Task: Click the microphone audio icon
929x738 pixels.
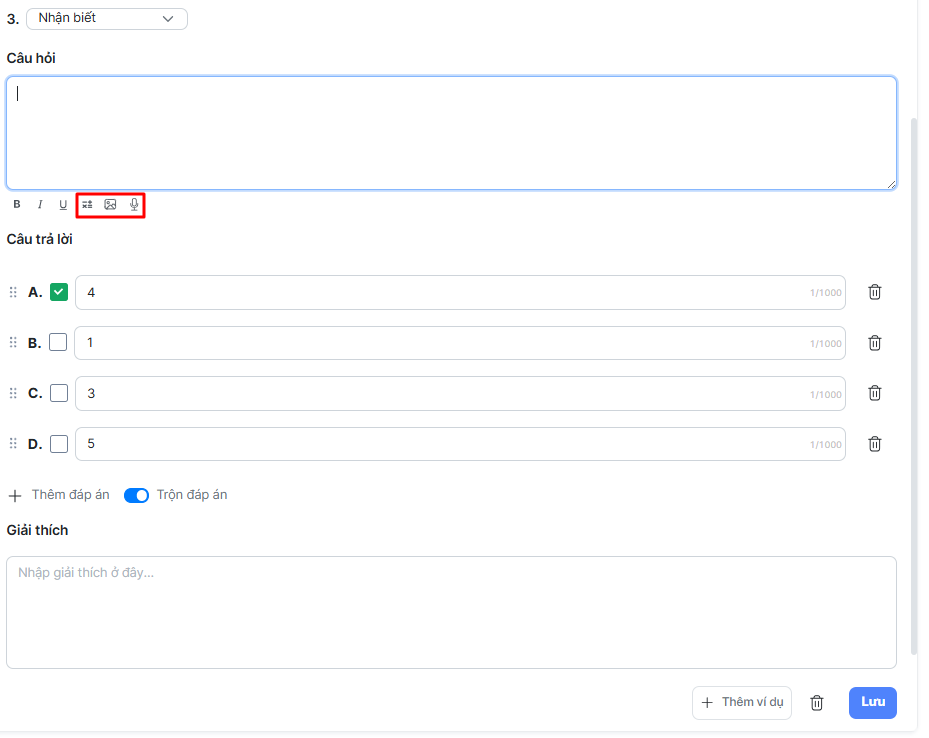Action: [134, 205]
